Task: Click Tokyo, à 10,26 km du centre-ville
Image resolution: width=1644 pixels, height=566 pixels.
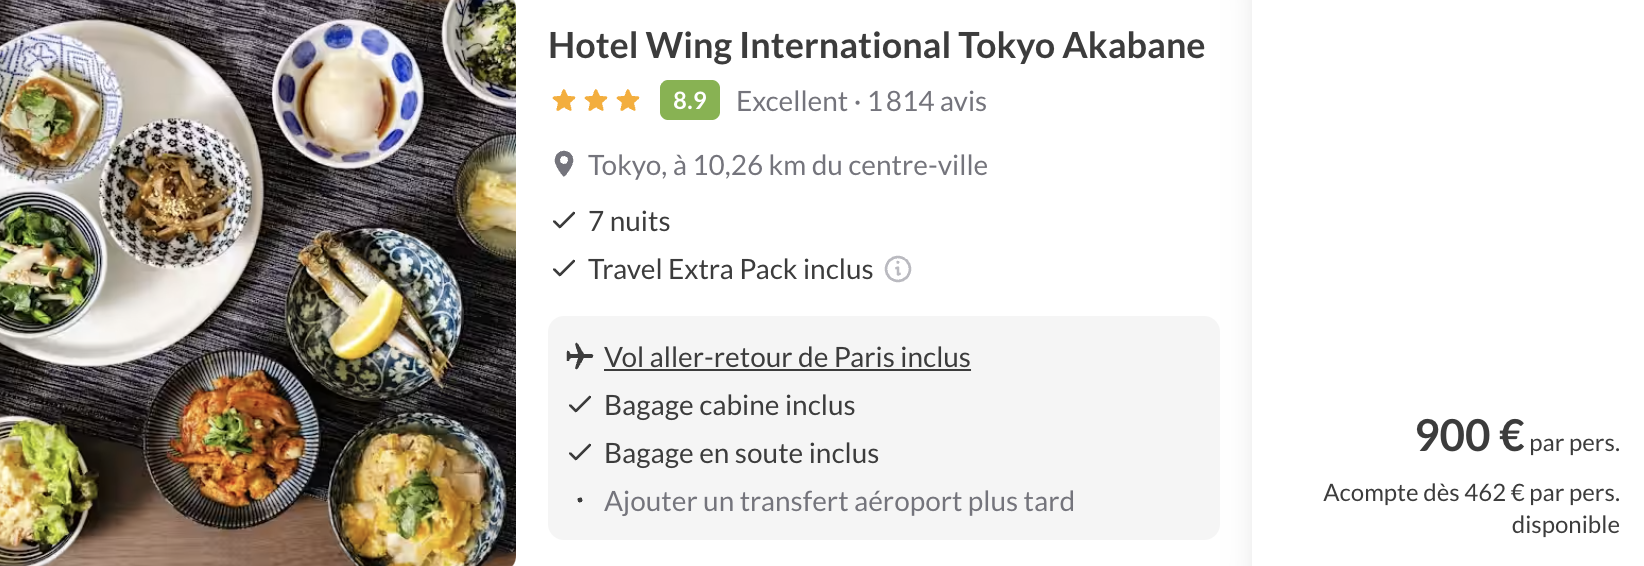Action: click(x=788, y=165)
